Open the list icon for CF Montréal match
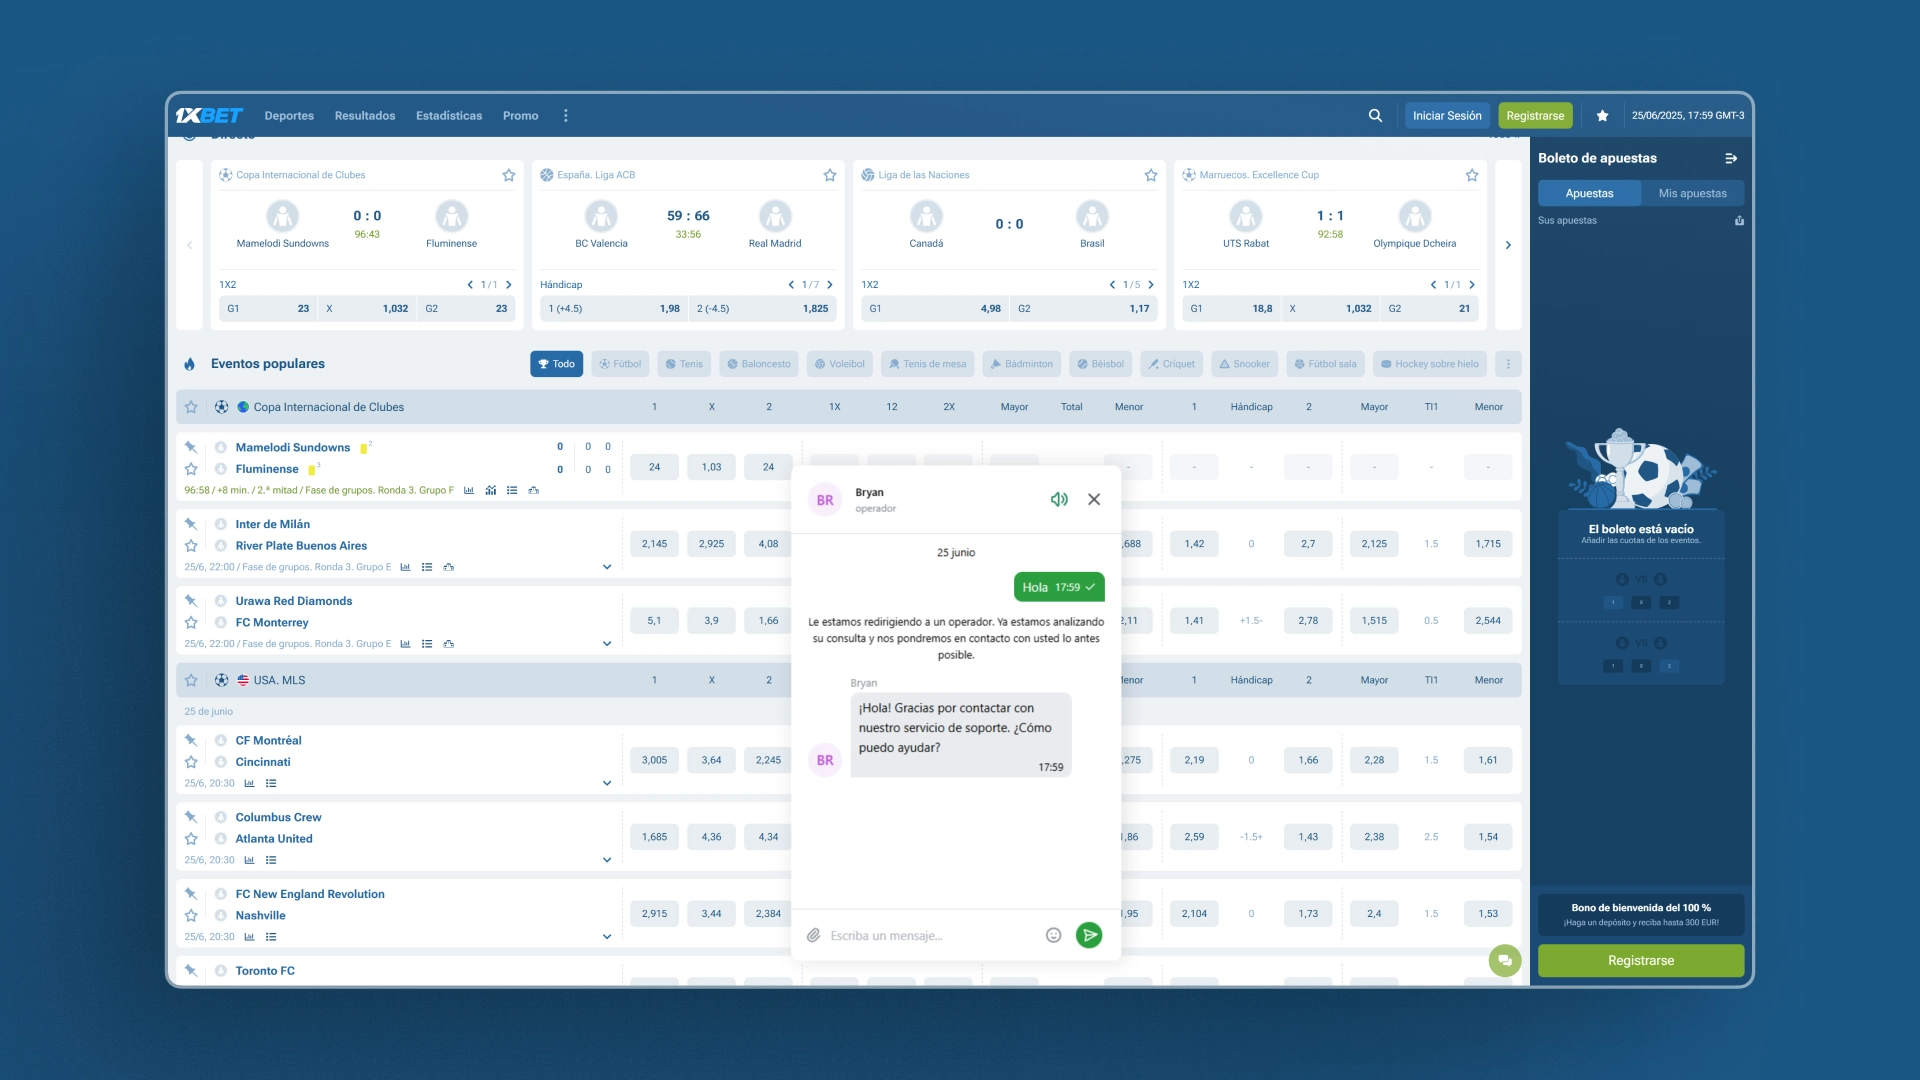 (271, 784)
